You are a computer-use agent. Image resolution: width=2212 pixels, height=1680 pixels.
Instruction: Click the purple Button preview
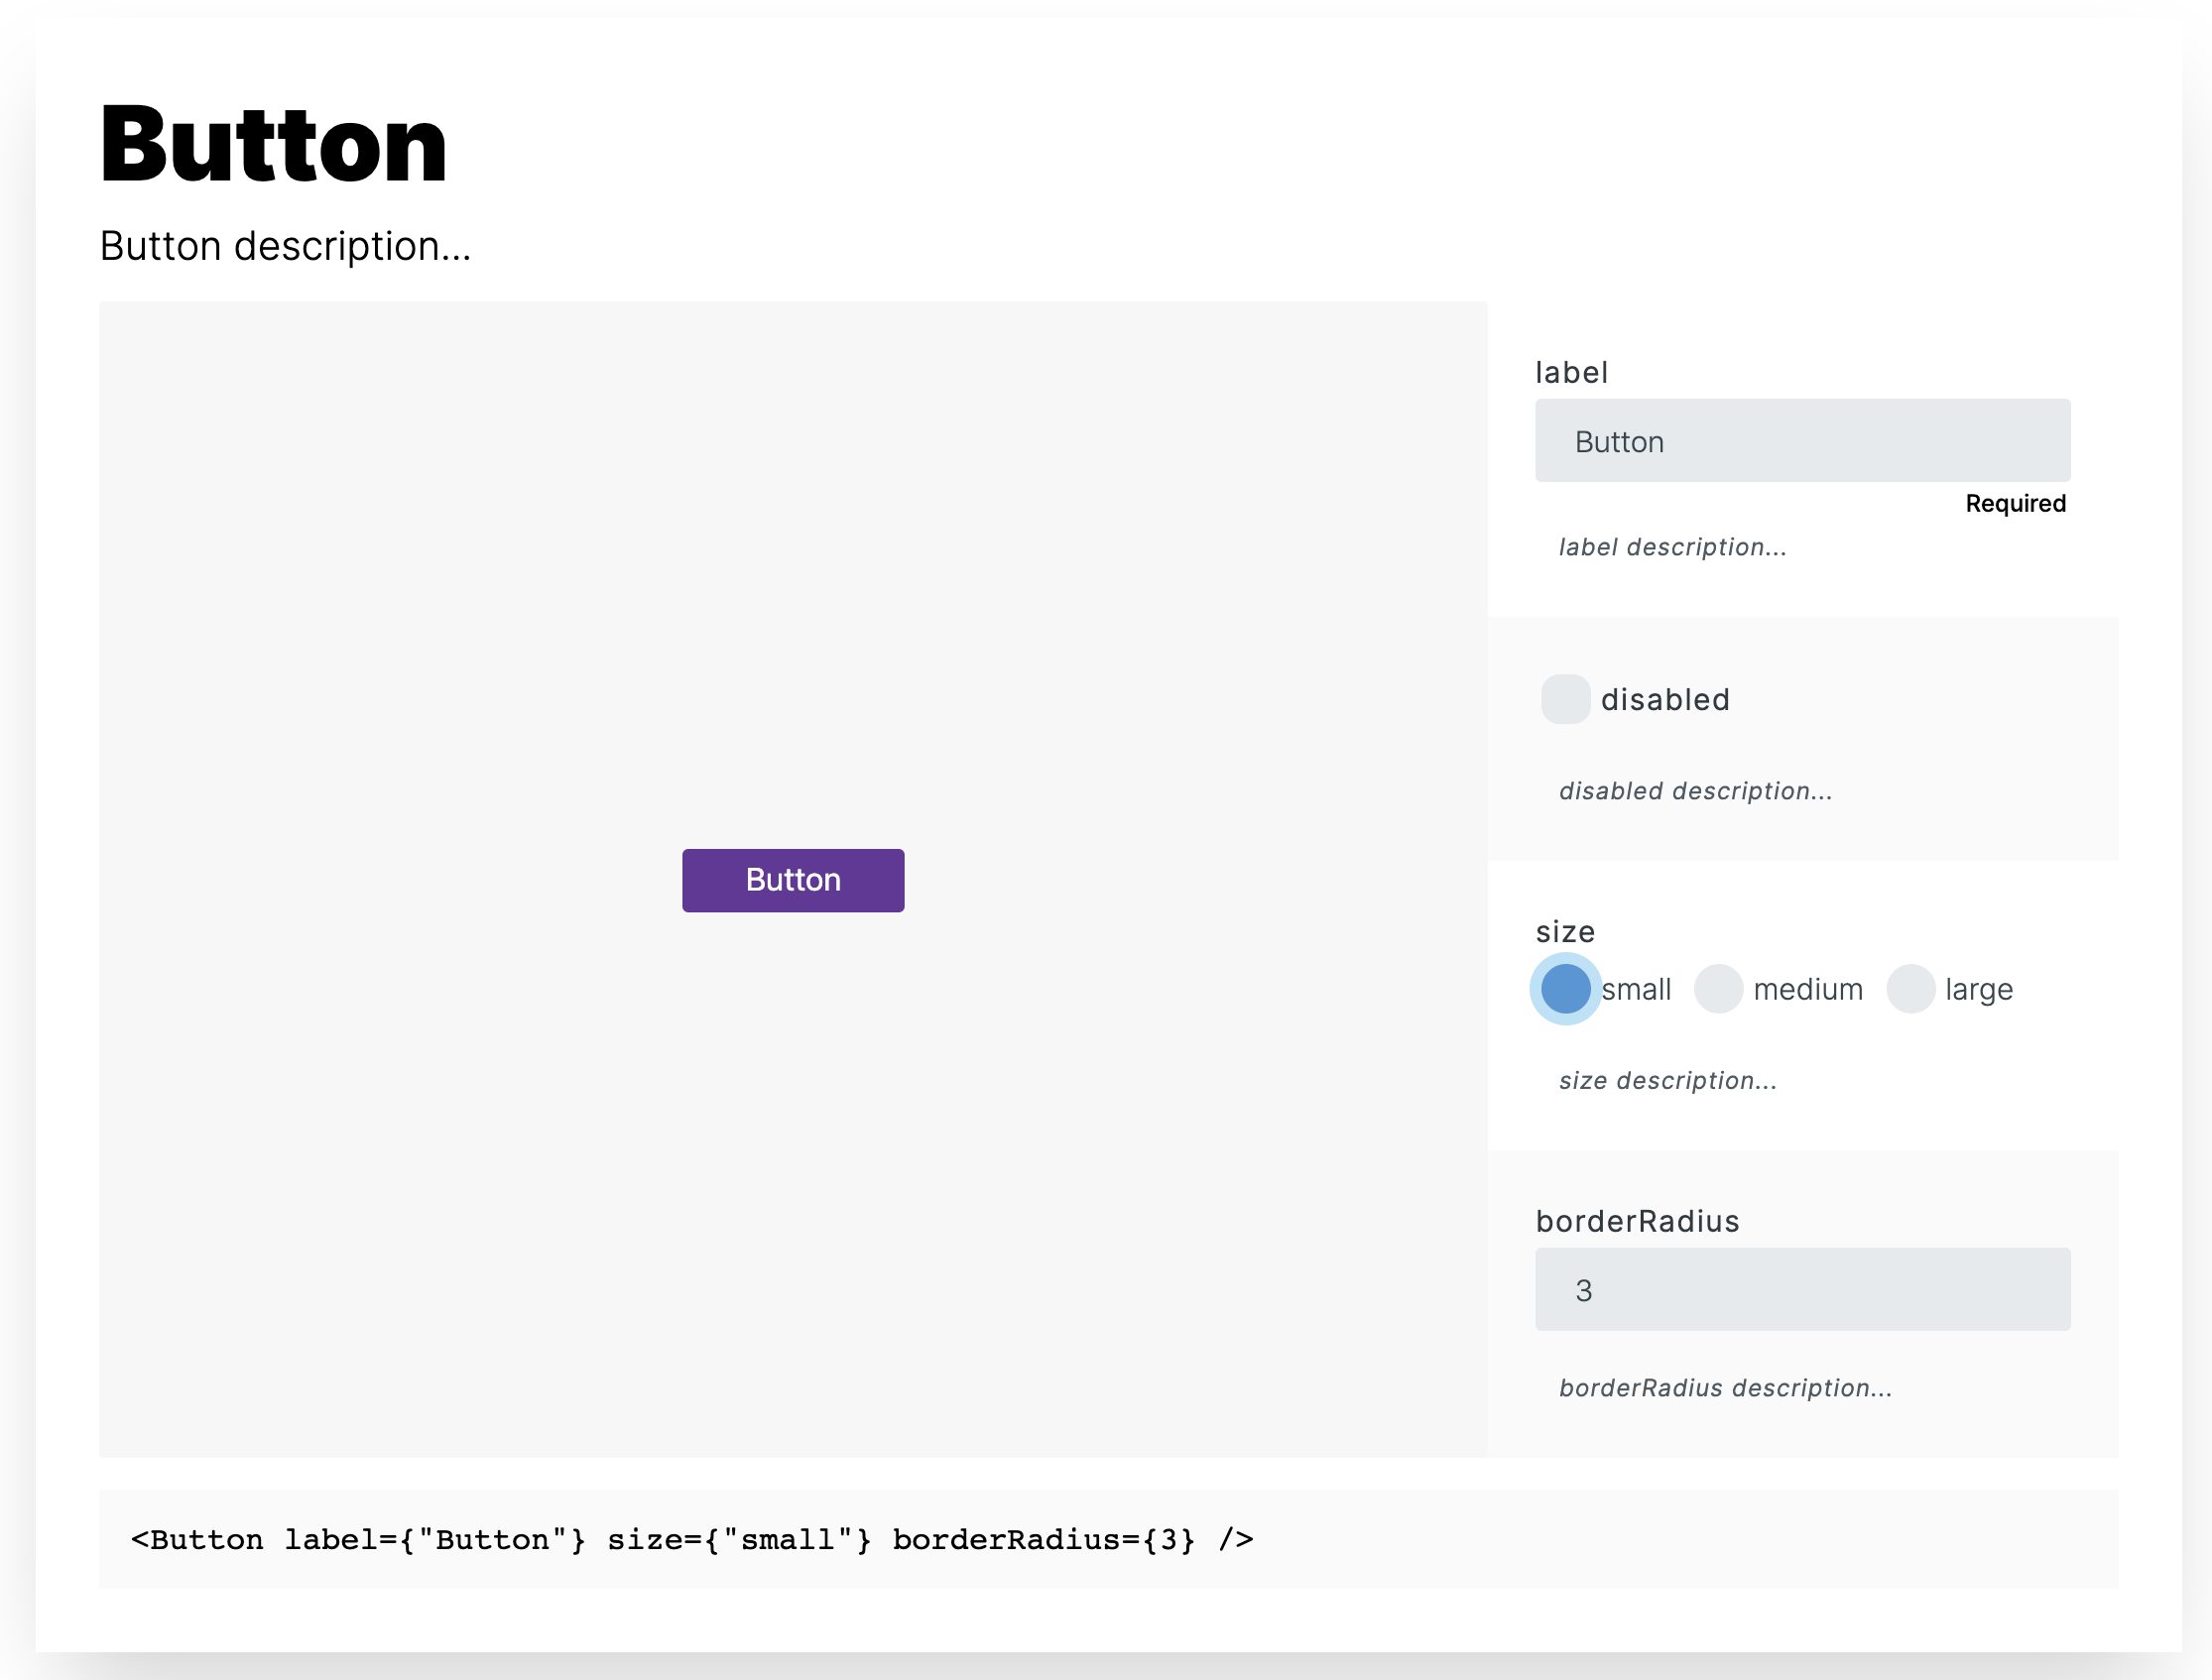point(793,880)
